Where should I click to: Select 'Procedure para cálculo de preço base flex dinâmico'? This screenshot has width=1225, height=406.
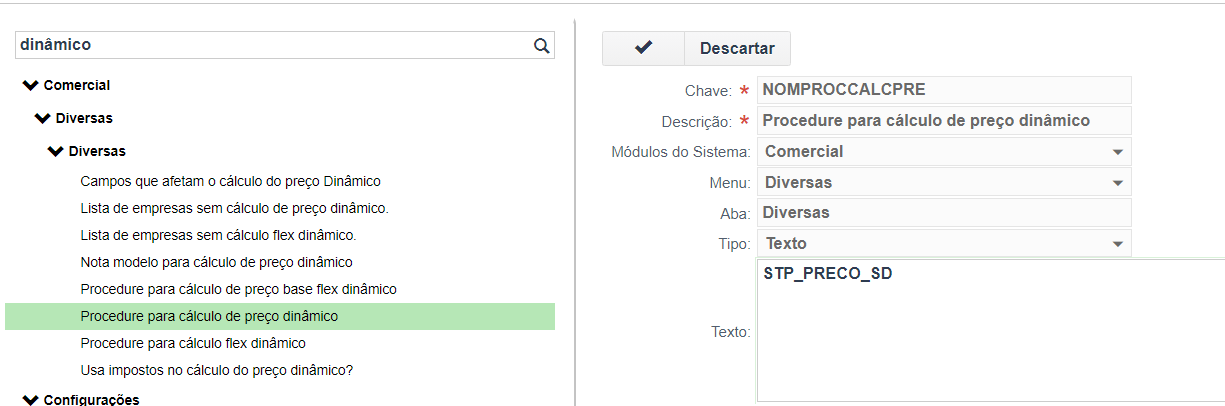[x=238, y=289]
